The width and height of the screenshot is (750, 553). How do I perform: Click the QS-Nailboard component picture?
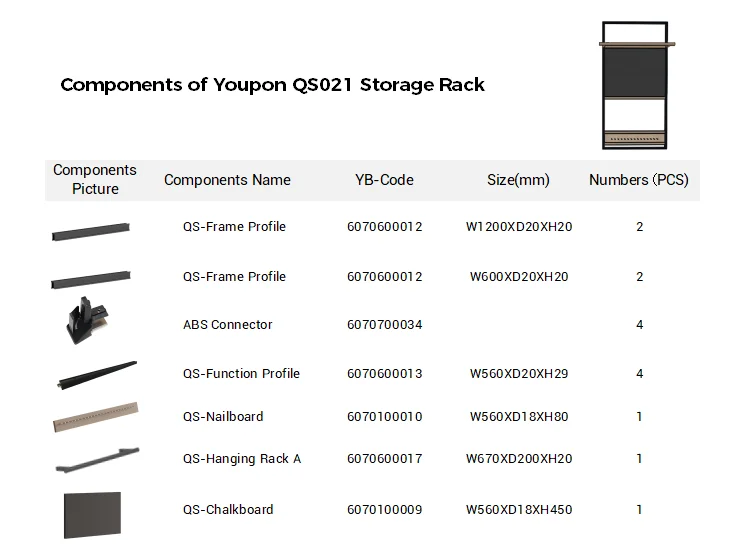point(95,418)
